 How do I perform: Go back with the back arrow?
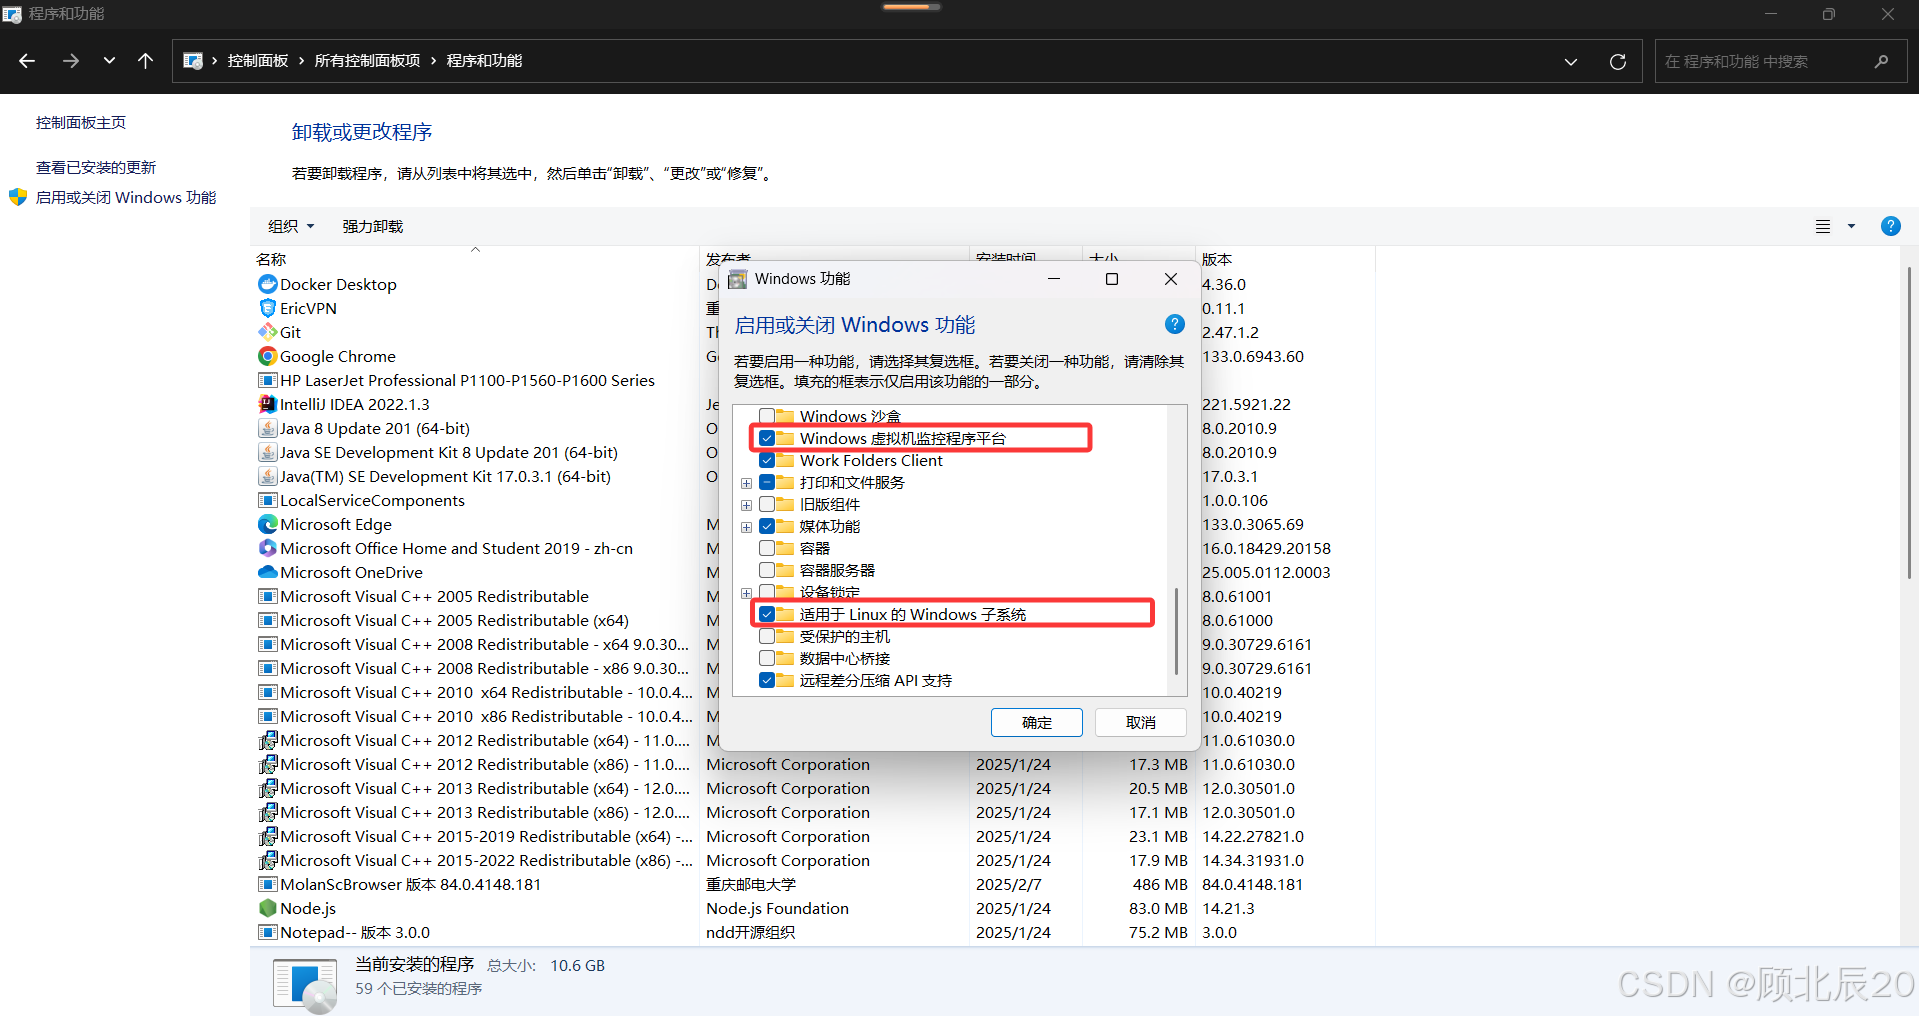click(x=27, y=61)
